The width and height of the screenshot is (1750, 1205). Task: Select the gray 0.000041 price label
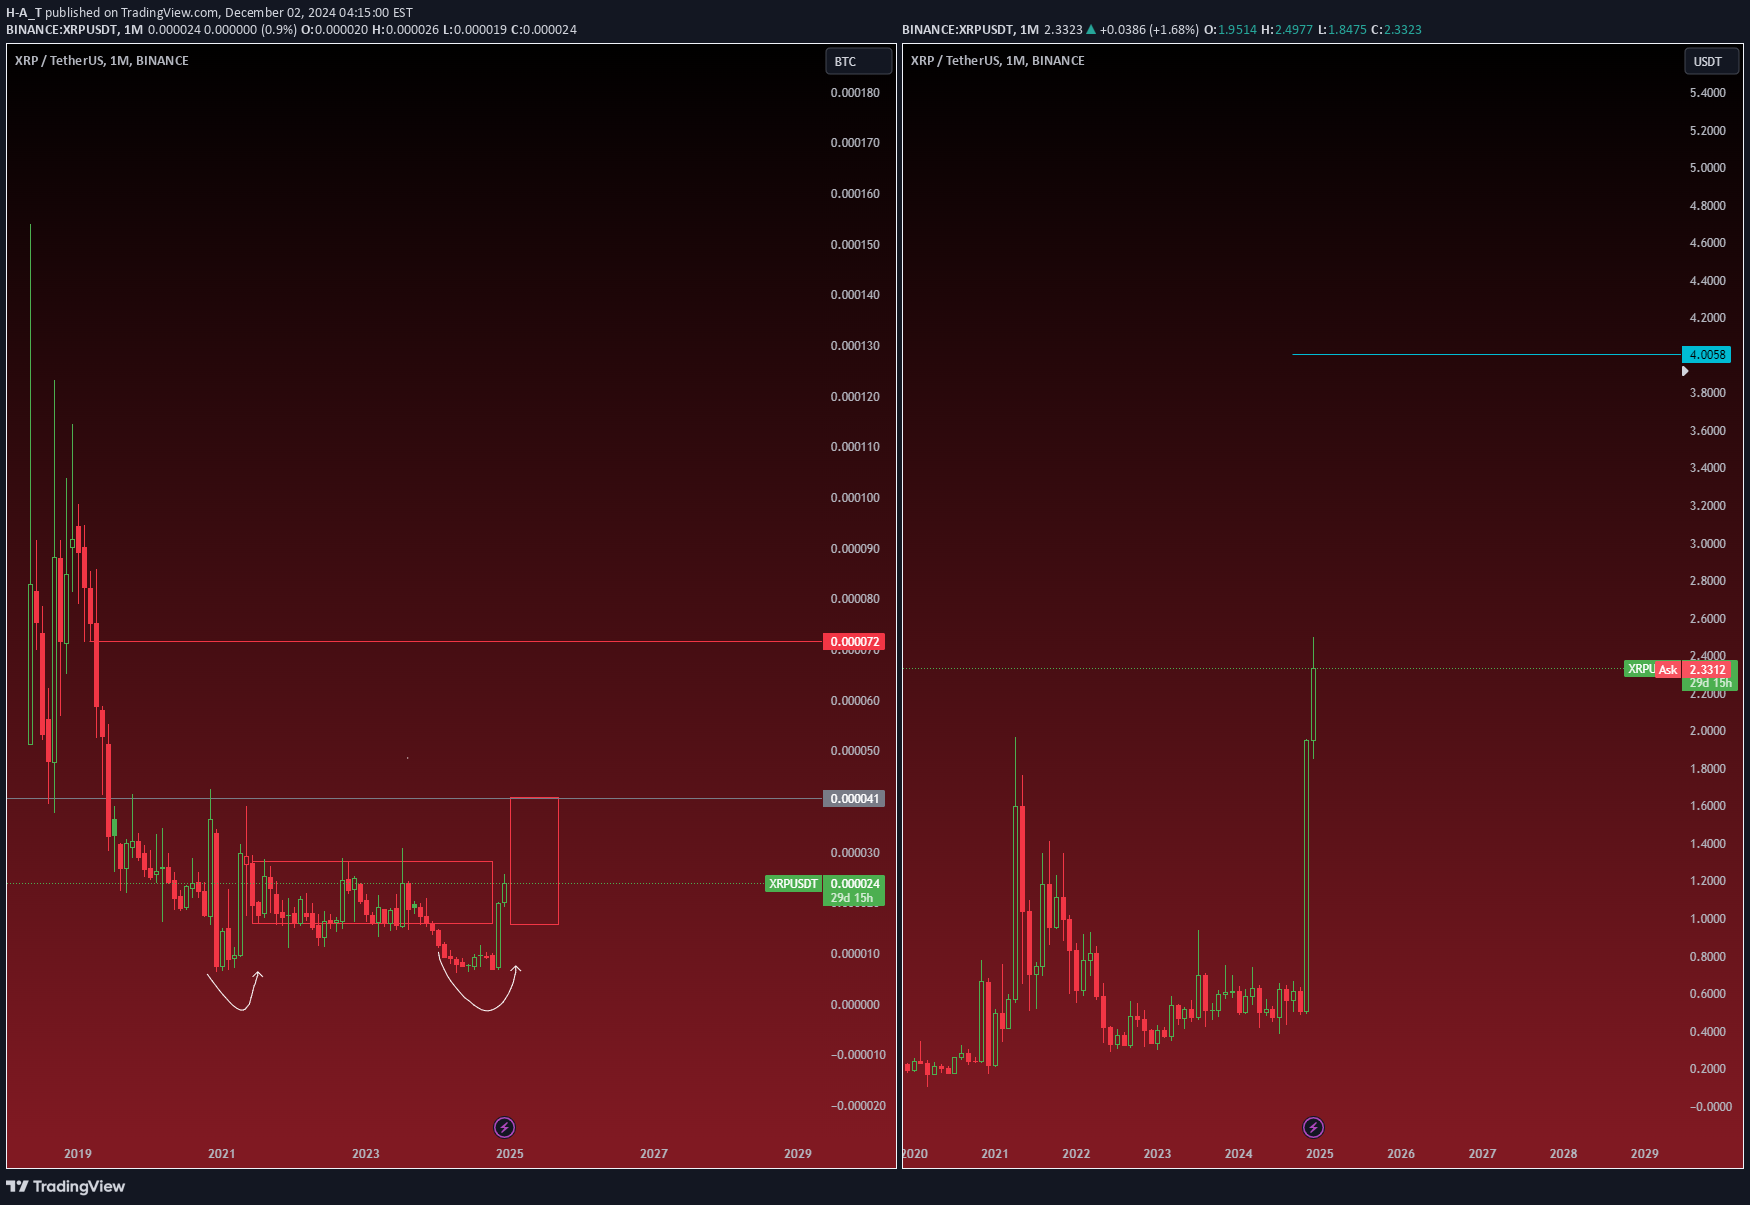coord(854,798)
